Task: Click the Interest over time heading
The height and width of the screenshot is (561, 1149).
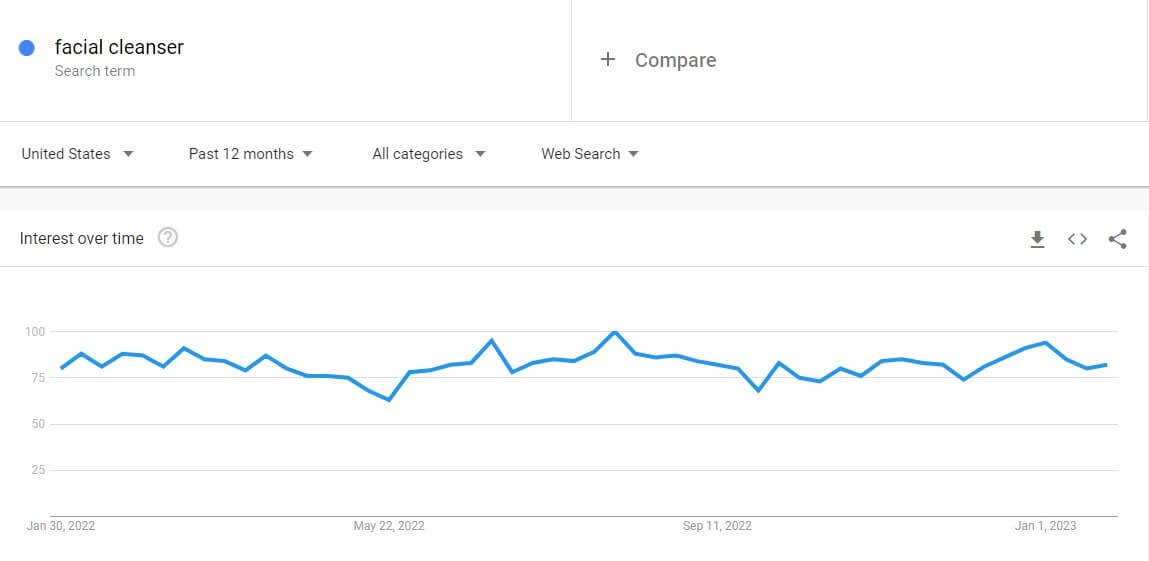Action: (81, 238)
